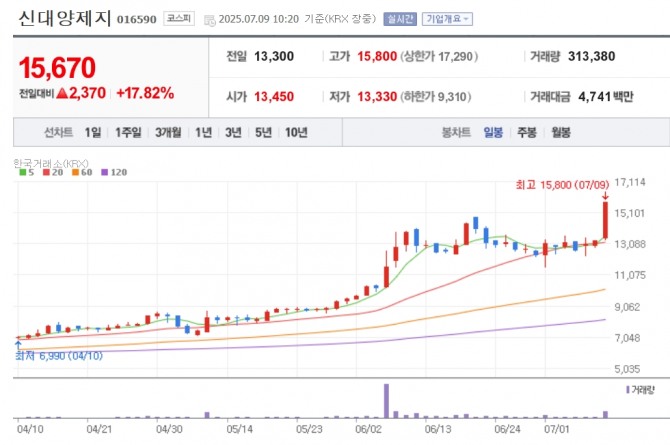Open the 기업개요 dropdown

click(x=447, y=19)
